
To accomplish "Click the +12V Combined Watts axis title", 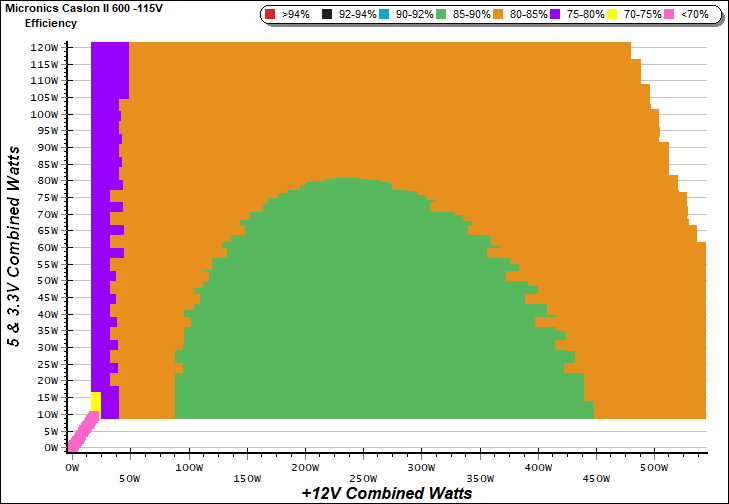I will 386,493.
